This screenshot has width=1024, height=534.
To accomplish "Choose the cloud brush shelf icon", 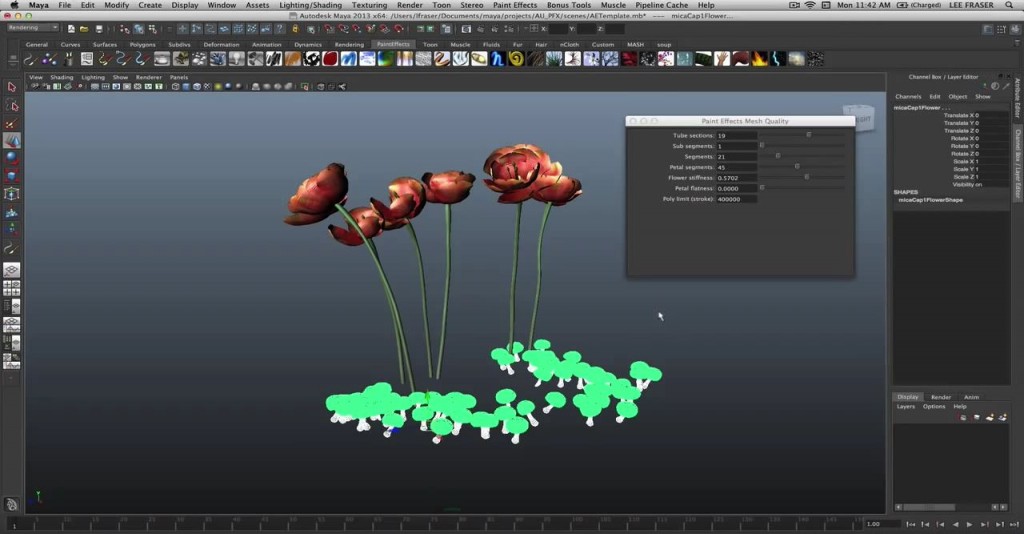I will (797, 59).
